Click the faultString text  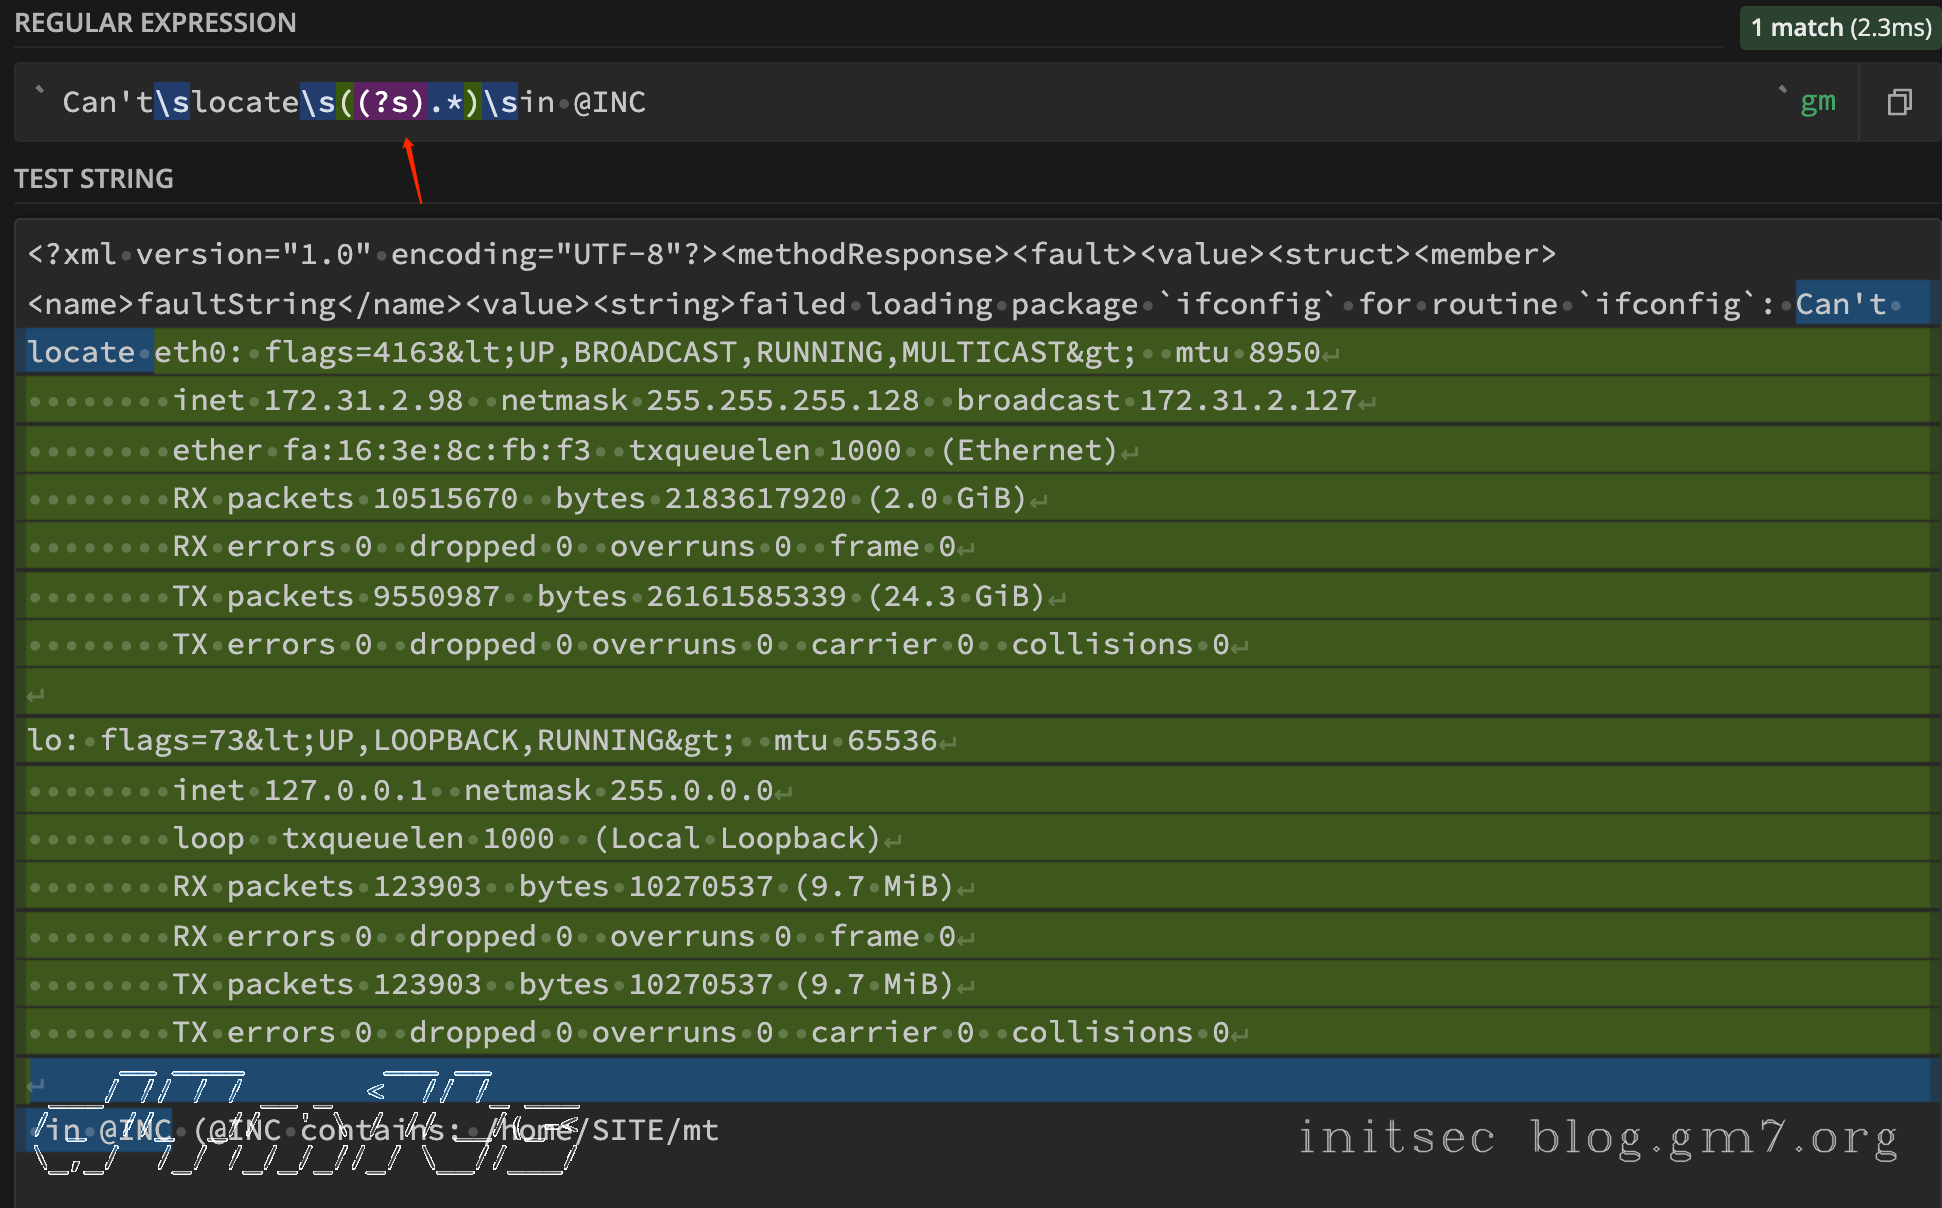click(236, 304)
